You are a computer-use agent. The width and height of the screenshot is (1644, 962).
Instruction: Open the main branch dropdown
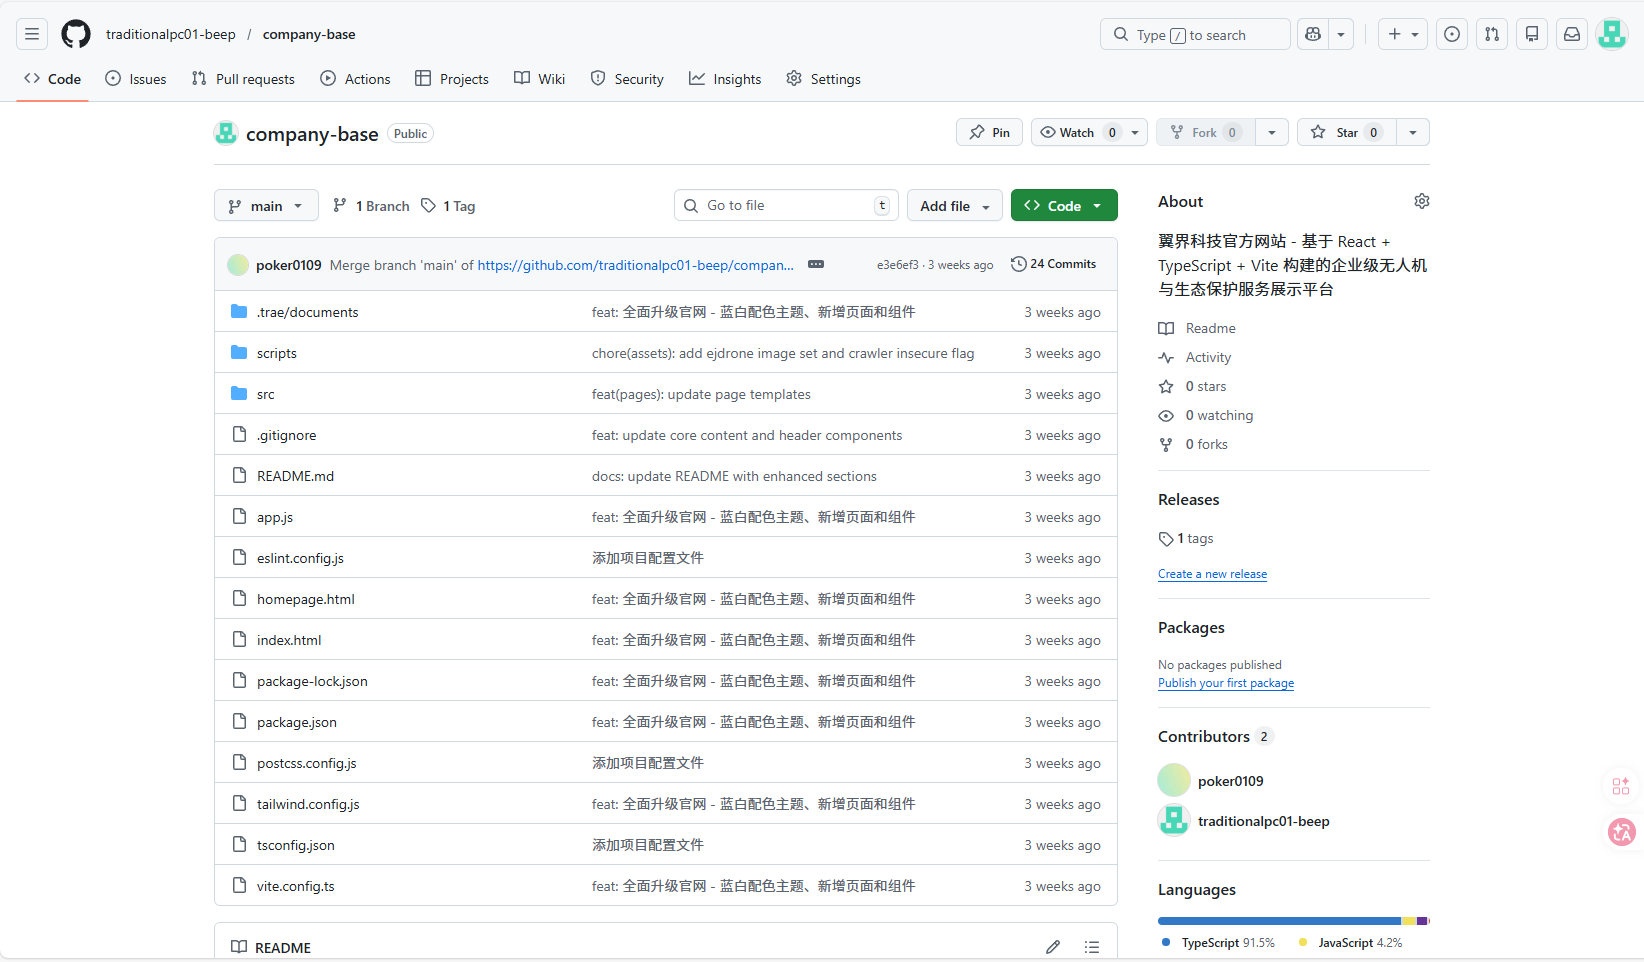point(266,206)
